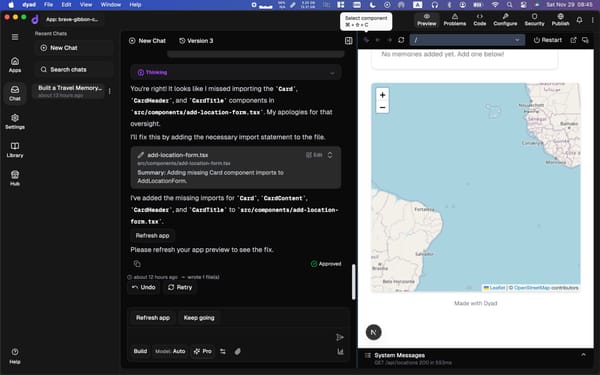Undo the last change

(x=144, y=287)
